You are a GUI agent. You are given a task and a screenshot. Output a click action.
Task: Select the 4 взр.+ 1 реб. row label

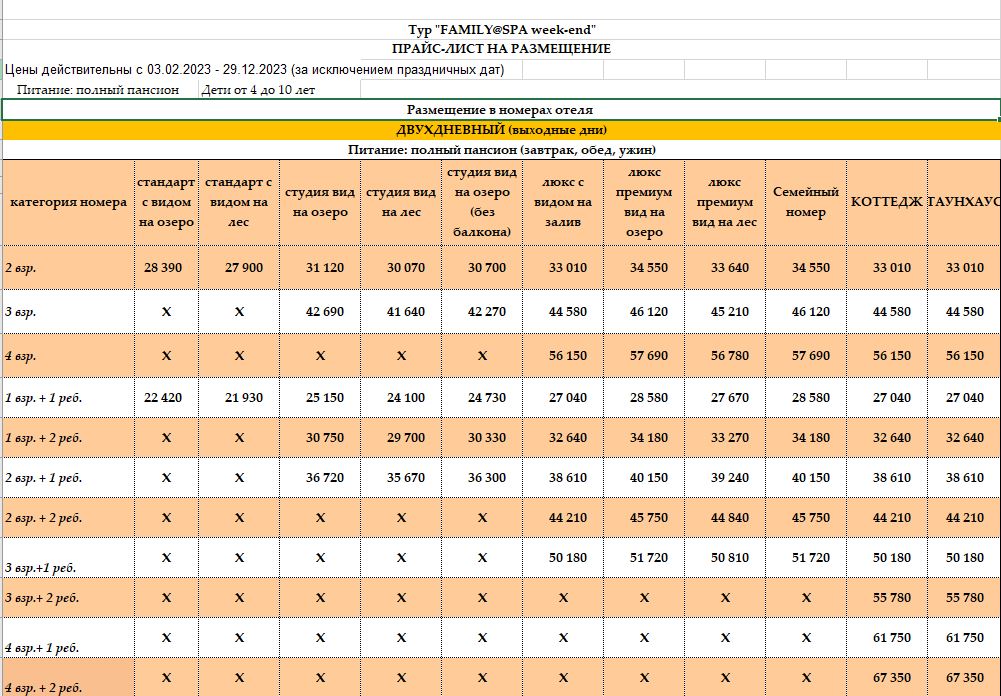click(x=68, y=638)
